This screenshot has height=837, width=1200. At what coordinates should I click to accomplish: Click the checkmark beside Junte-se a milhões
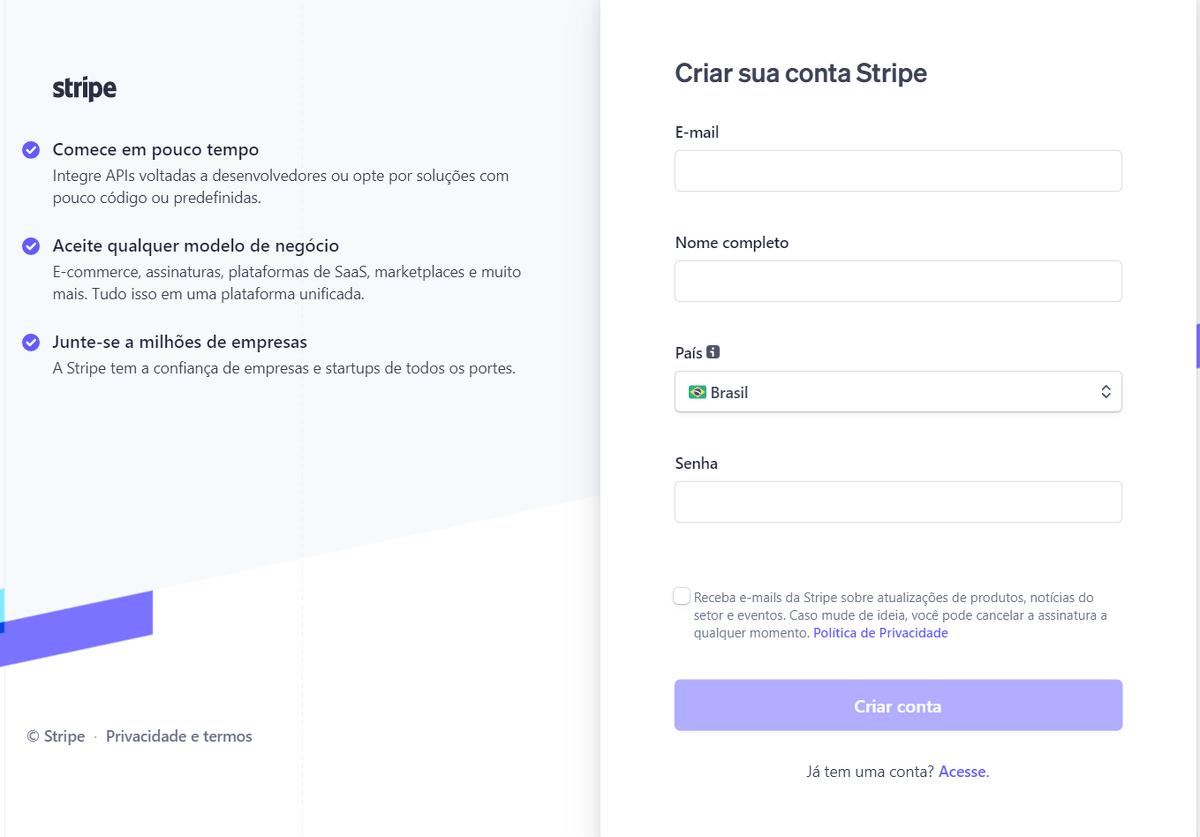tap(31, 342)
